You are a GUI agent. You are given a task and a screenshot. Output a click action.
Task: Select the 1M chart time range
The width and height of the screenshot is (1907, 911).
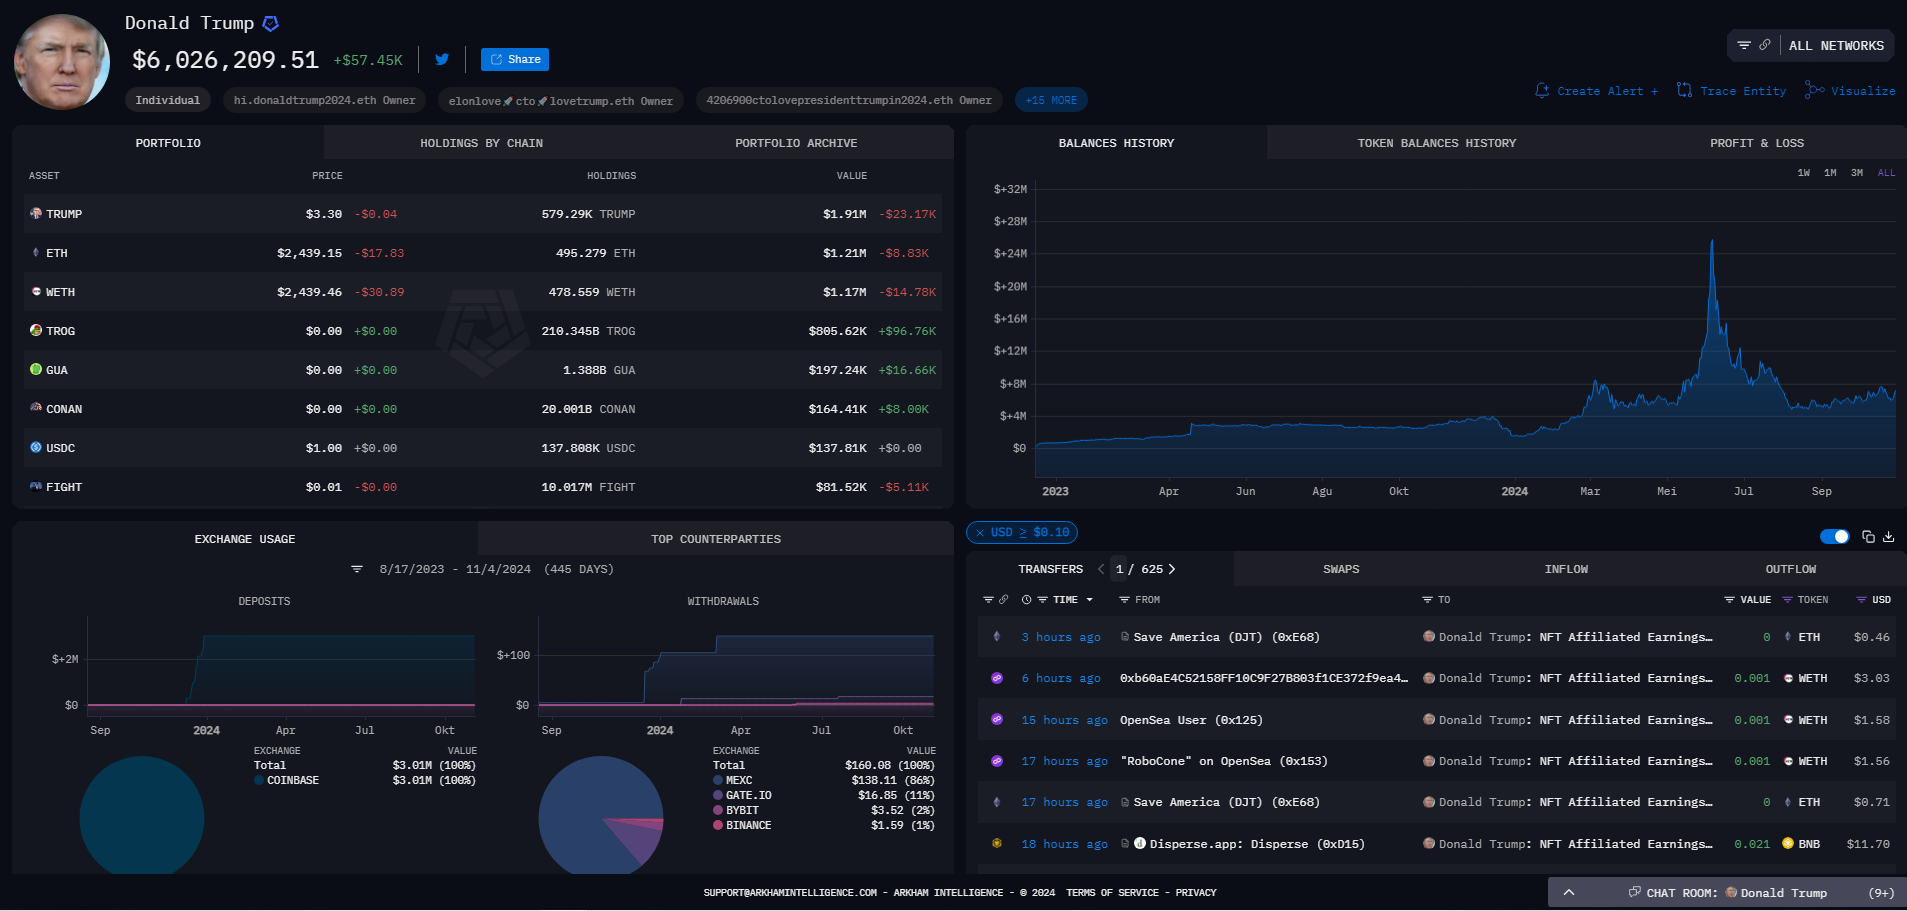[1830, 173]
